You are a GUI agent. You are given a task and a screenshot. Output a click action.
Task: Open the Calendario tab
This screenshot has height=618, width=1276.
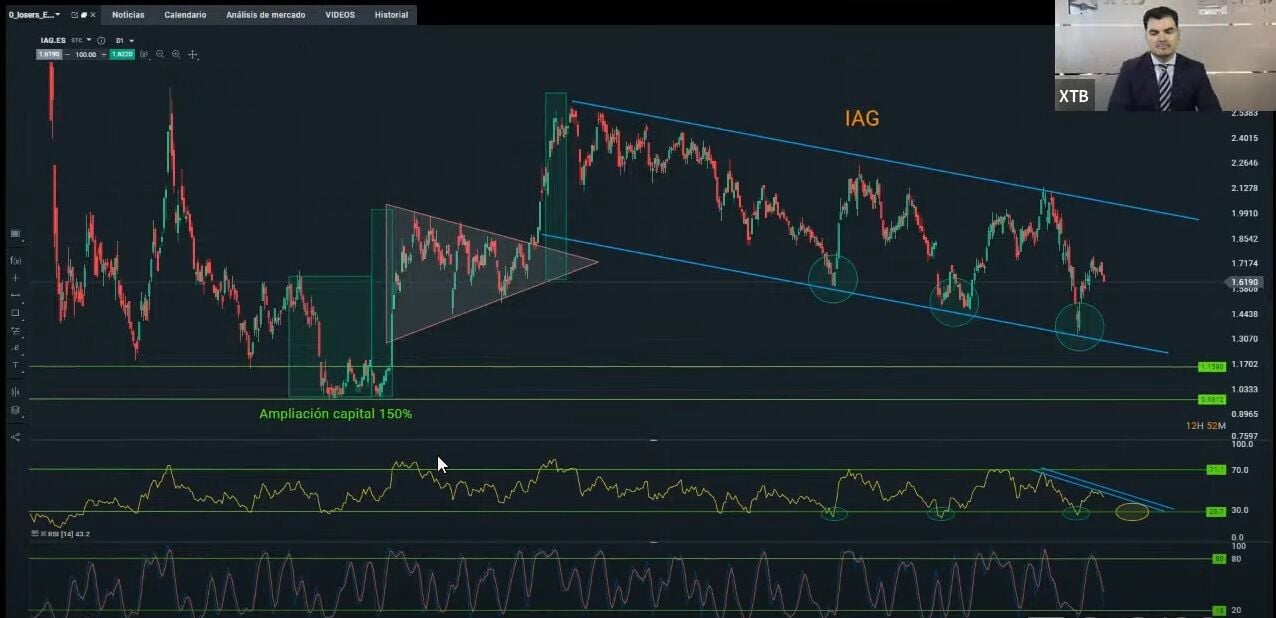click(x=185, y=15)
